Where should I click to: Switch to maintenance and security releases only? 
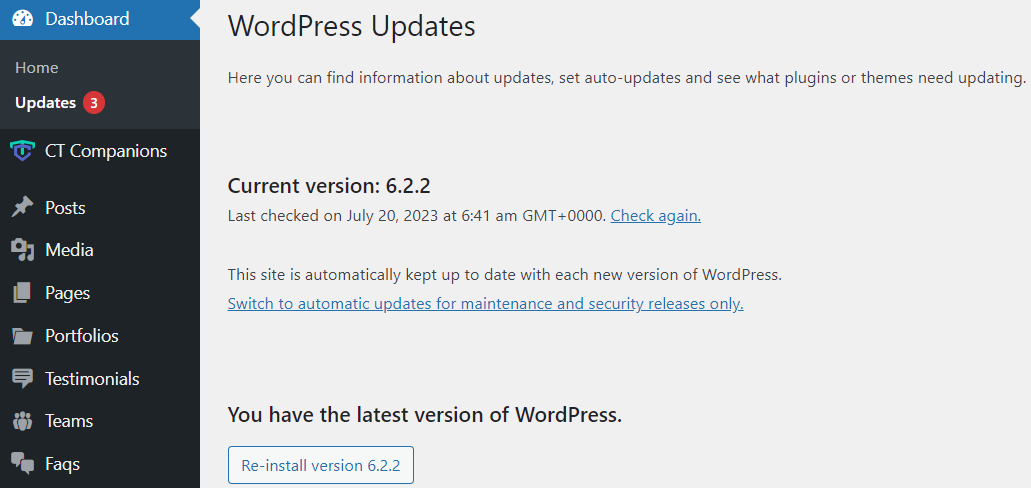pos(485,303)
